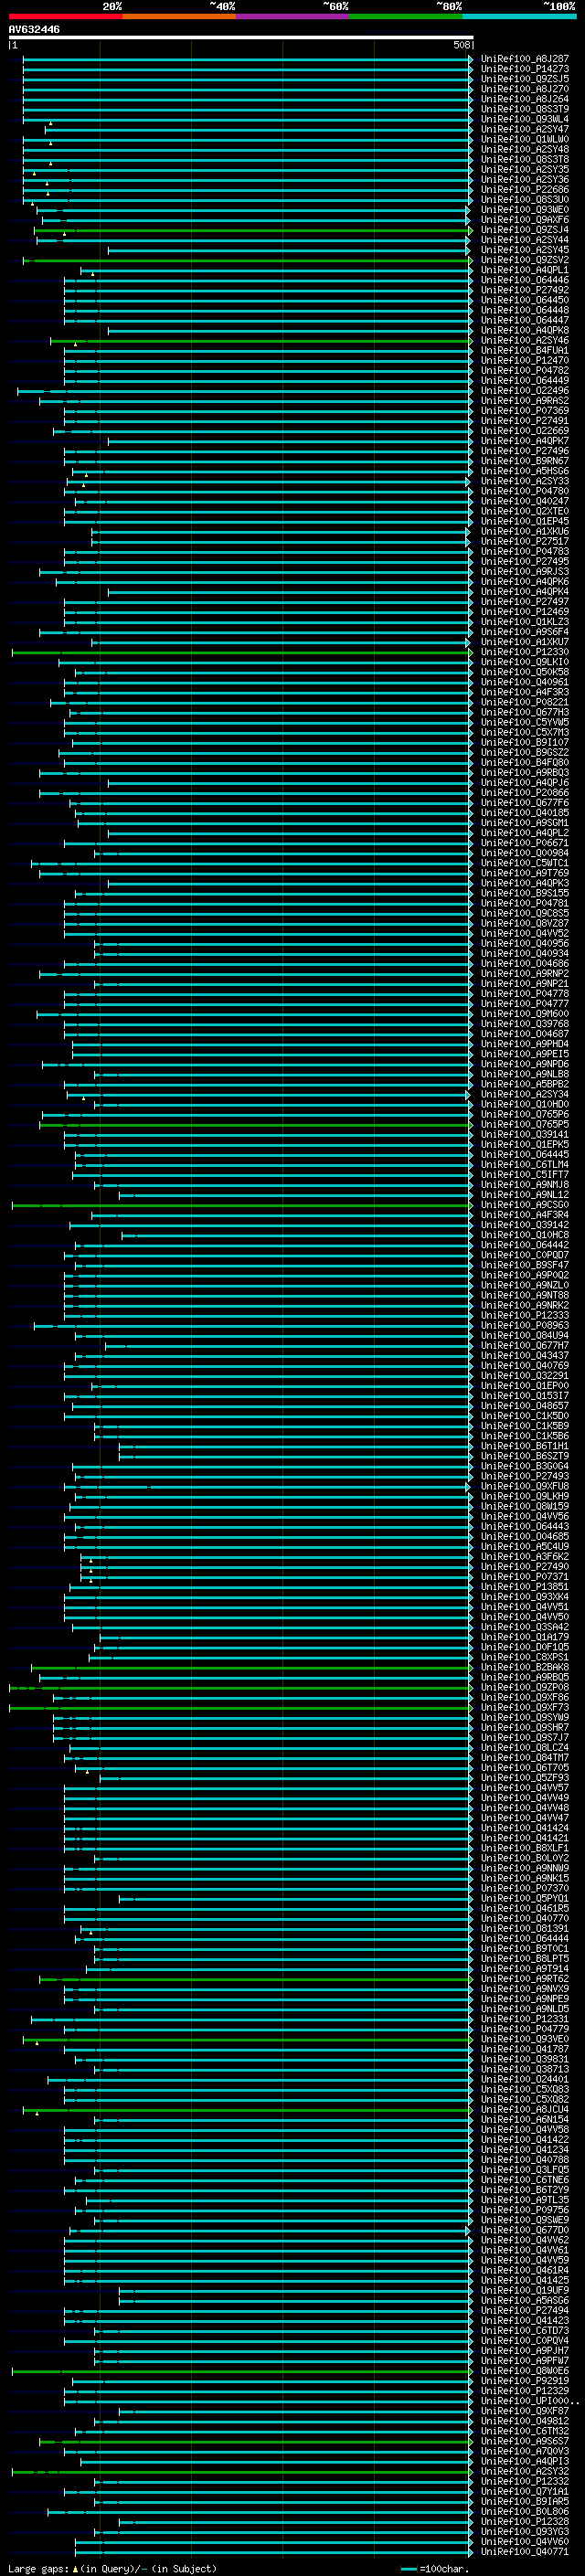585x2576 pixels.
Task: Select the UniRef100_O22496 label
Action: click(524, 391)
